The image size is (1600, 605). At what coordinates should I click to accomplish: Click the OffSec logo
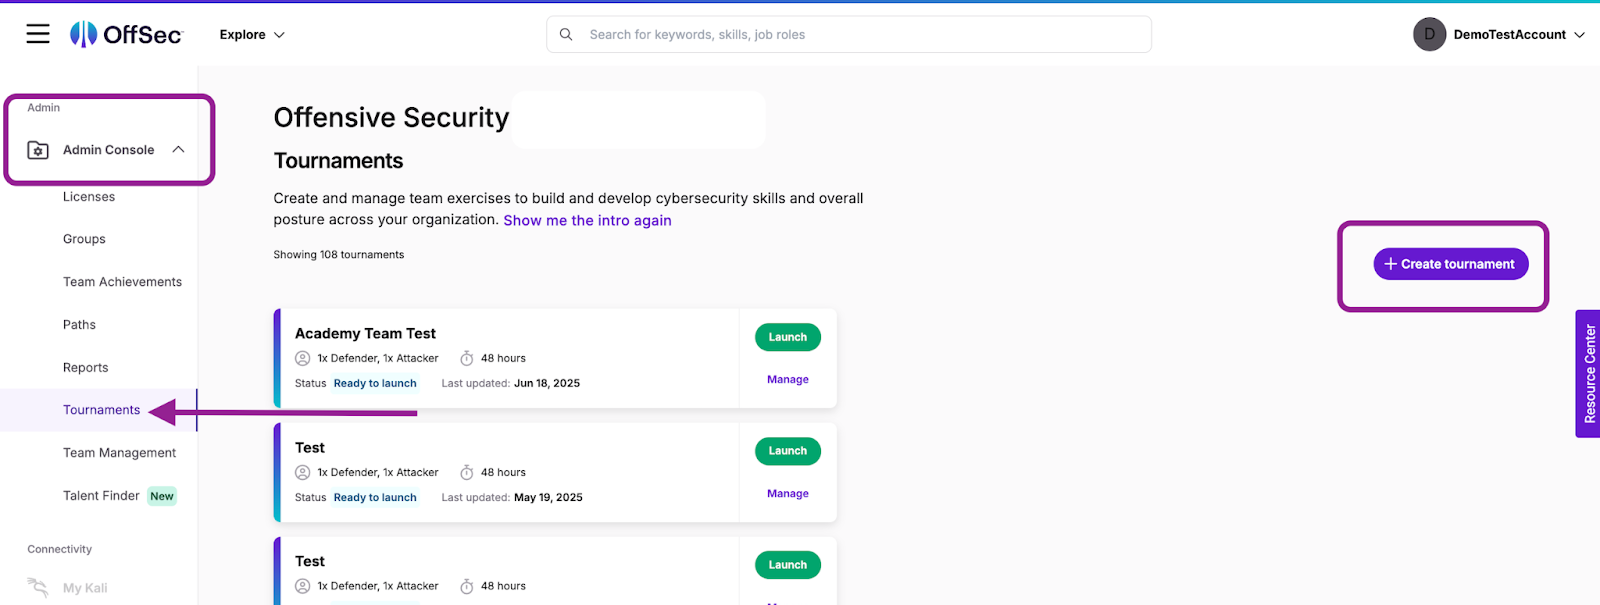point(126,34)
